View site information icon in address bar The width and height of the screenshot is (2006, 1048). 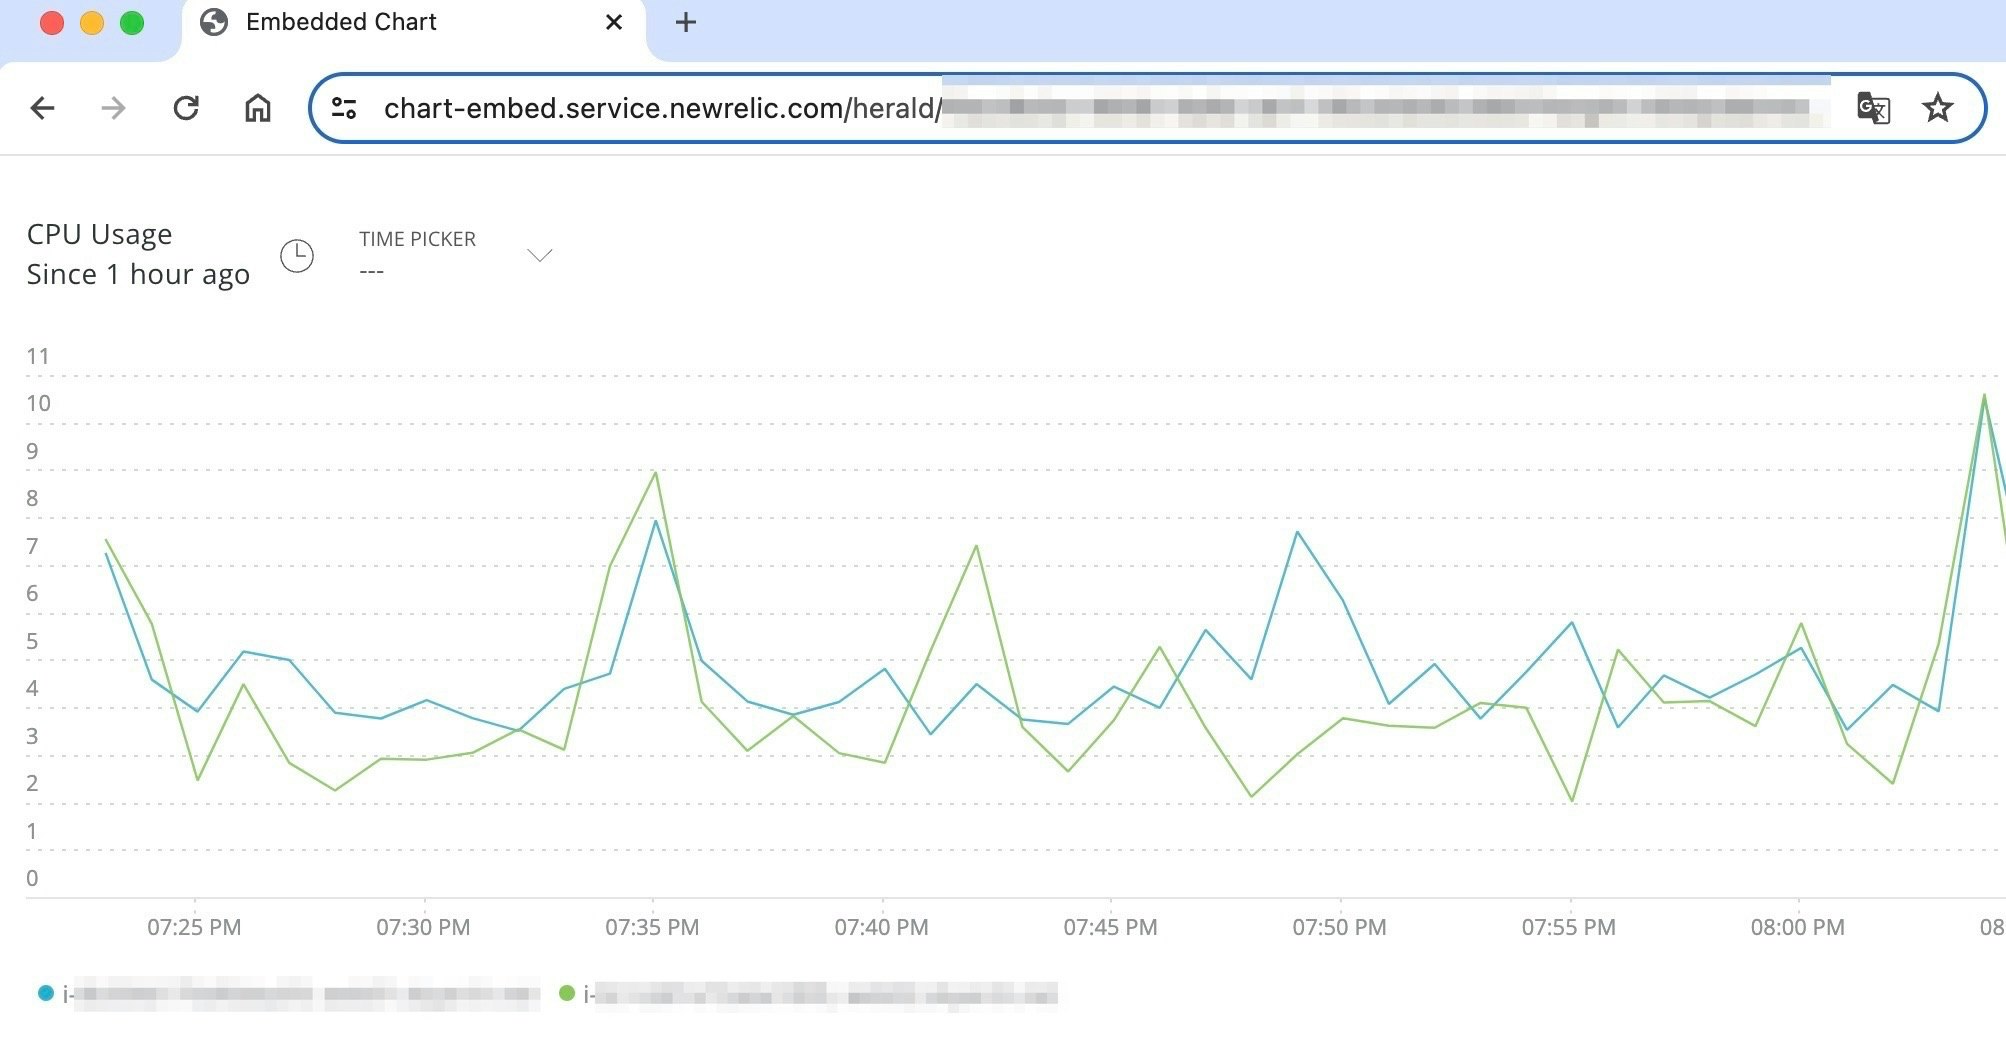(344, 108)
